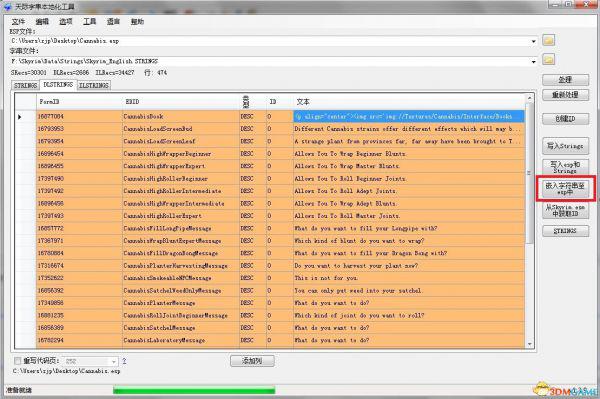Click text 'This is not for you.'

click(326, 278)
